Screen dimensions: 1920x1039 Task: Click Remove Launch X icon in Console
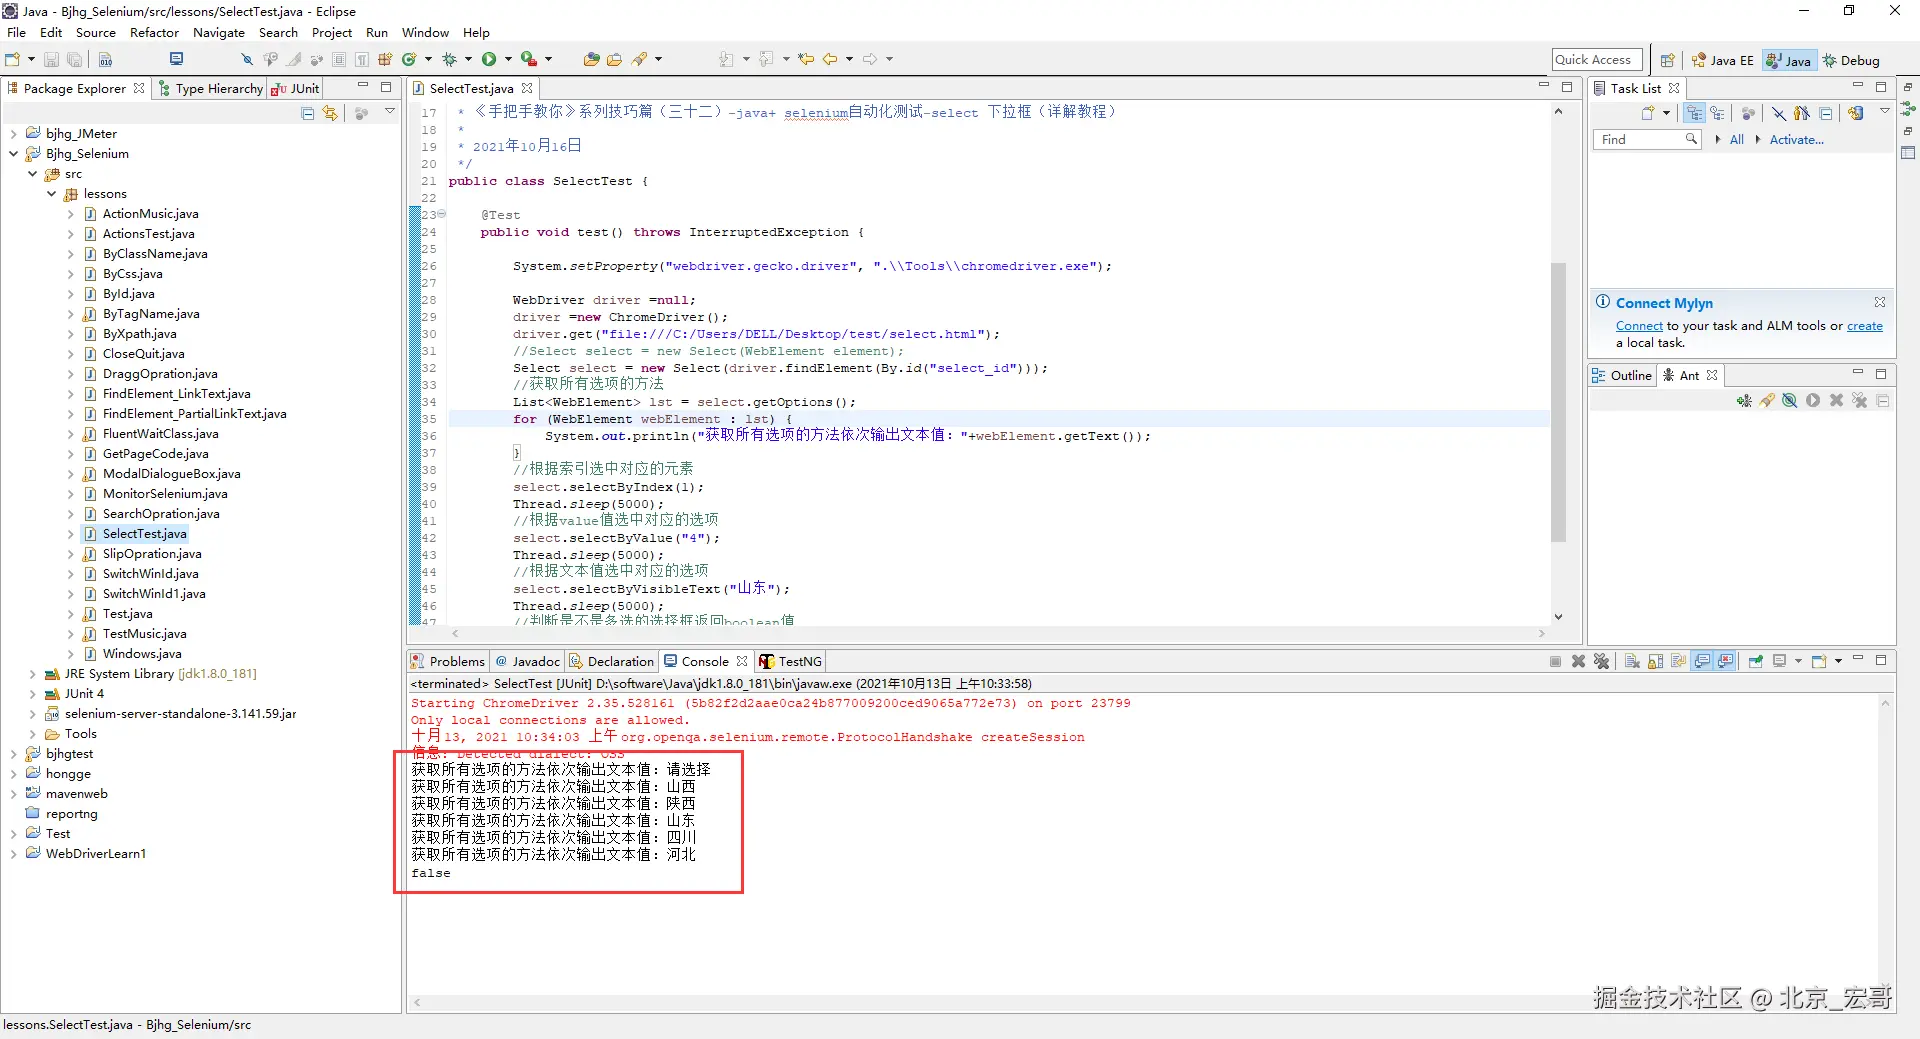[1578, 661]
